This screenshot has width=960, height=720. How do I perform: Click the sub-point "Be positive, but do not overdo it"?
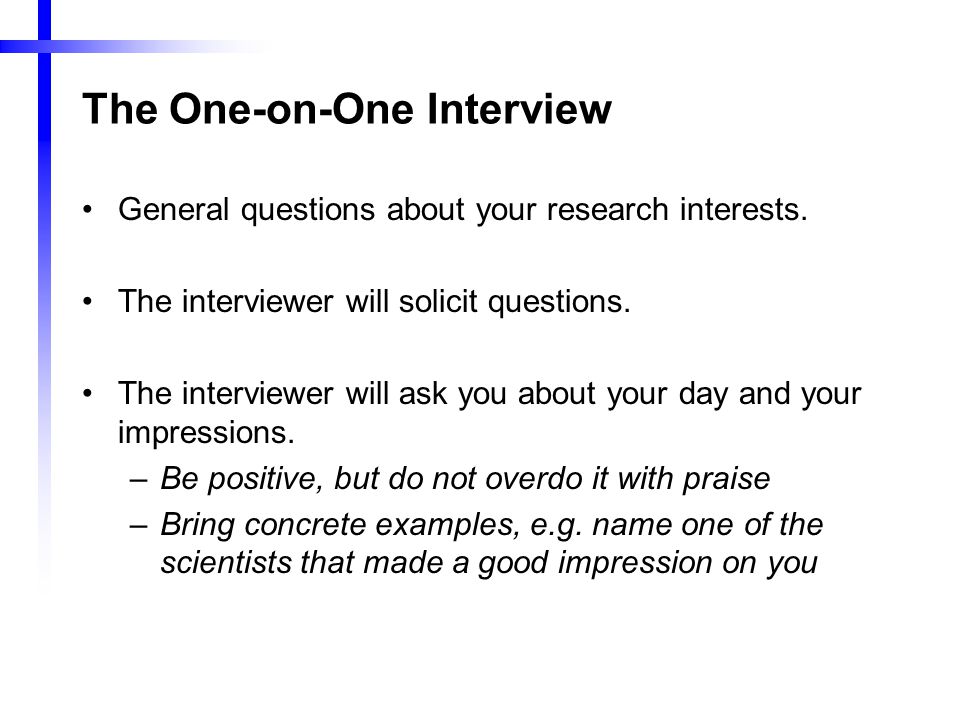pos(465,479)
